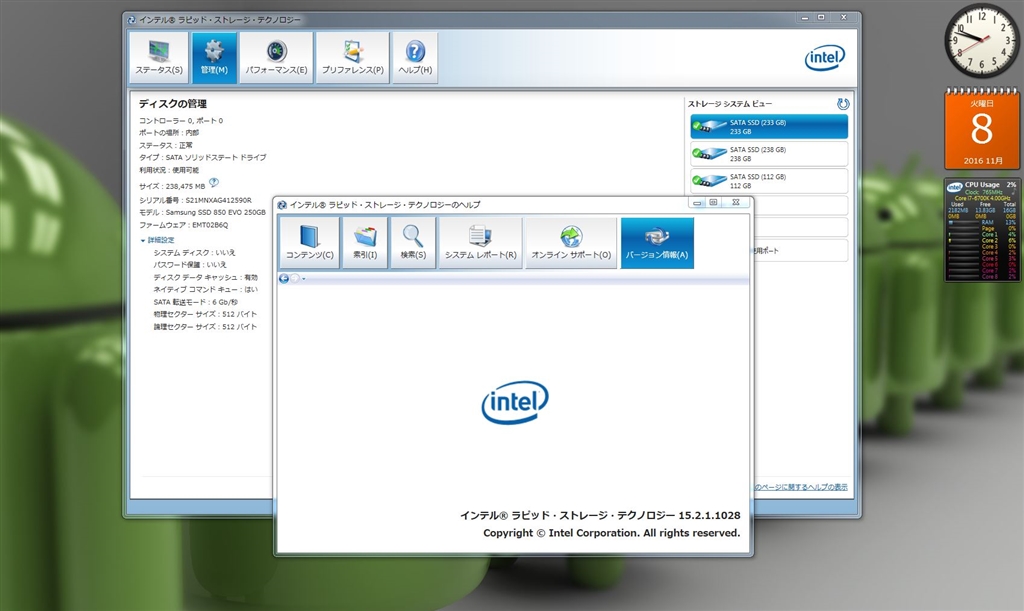
Task: Click the Intel logo in the main window header
Action: (x=825, y=58)
